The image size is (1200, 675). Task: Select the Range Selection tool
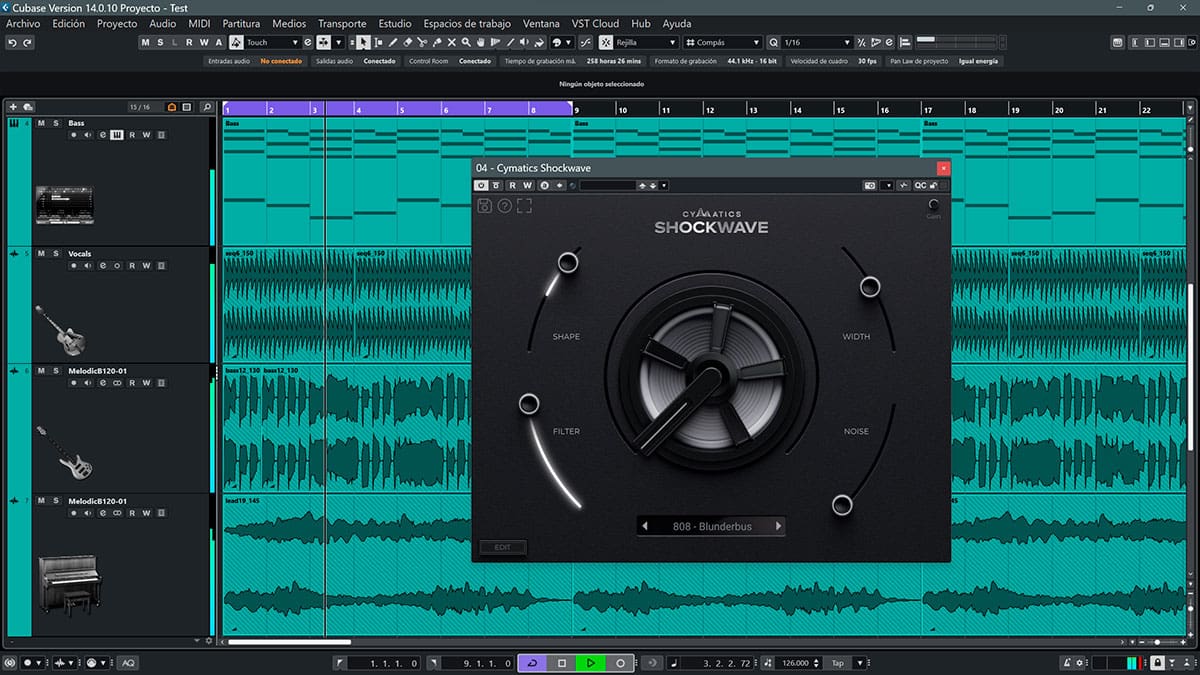click(378, 42)
